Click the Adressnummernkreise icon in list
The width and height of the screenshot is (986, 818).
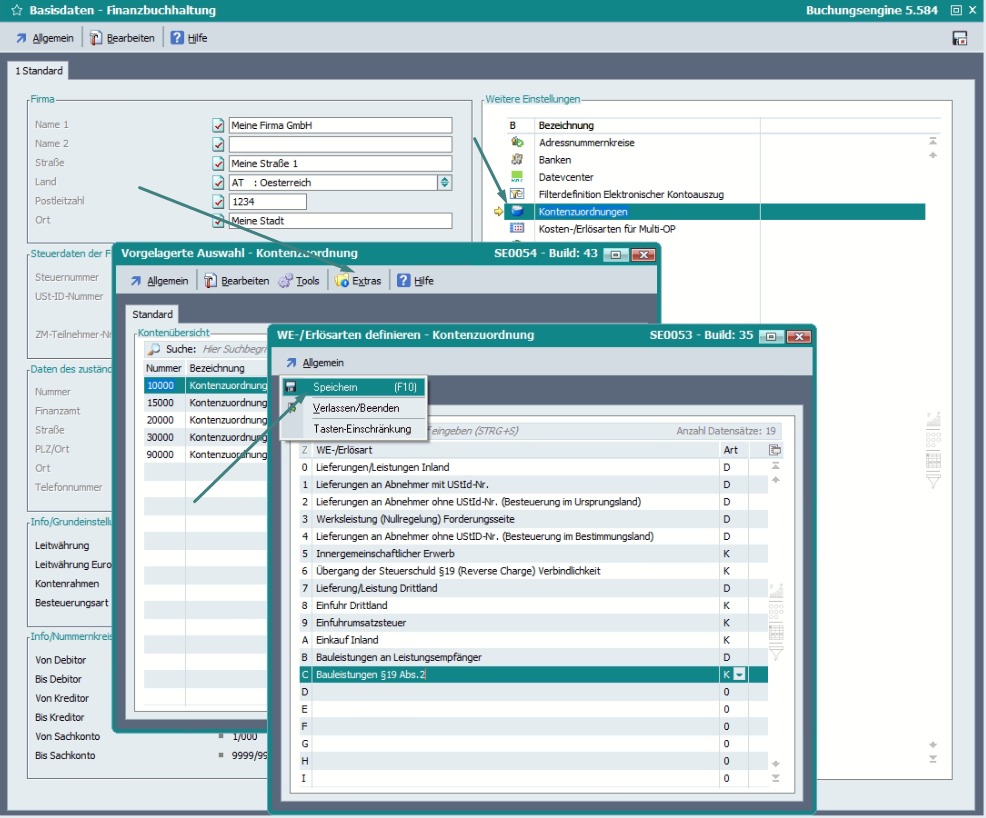517,143
